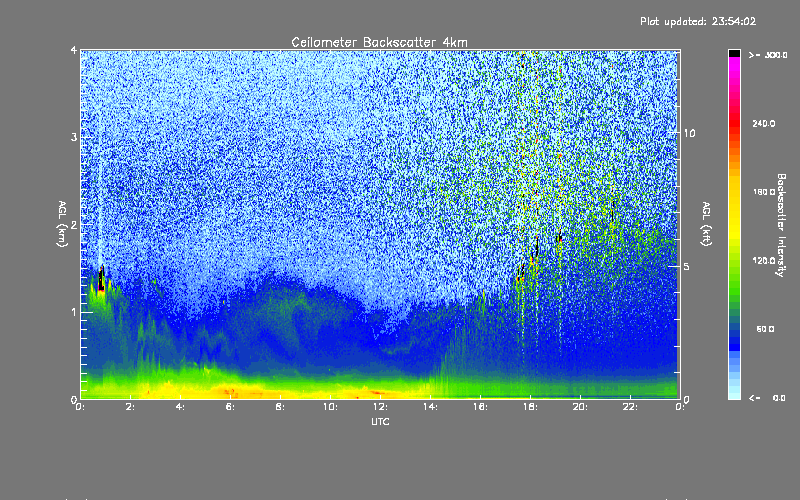This screenshot has width=800, height=500.
Task: Click the '8:' UTC tick label
Action: click(x=281, y=407)
